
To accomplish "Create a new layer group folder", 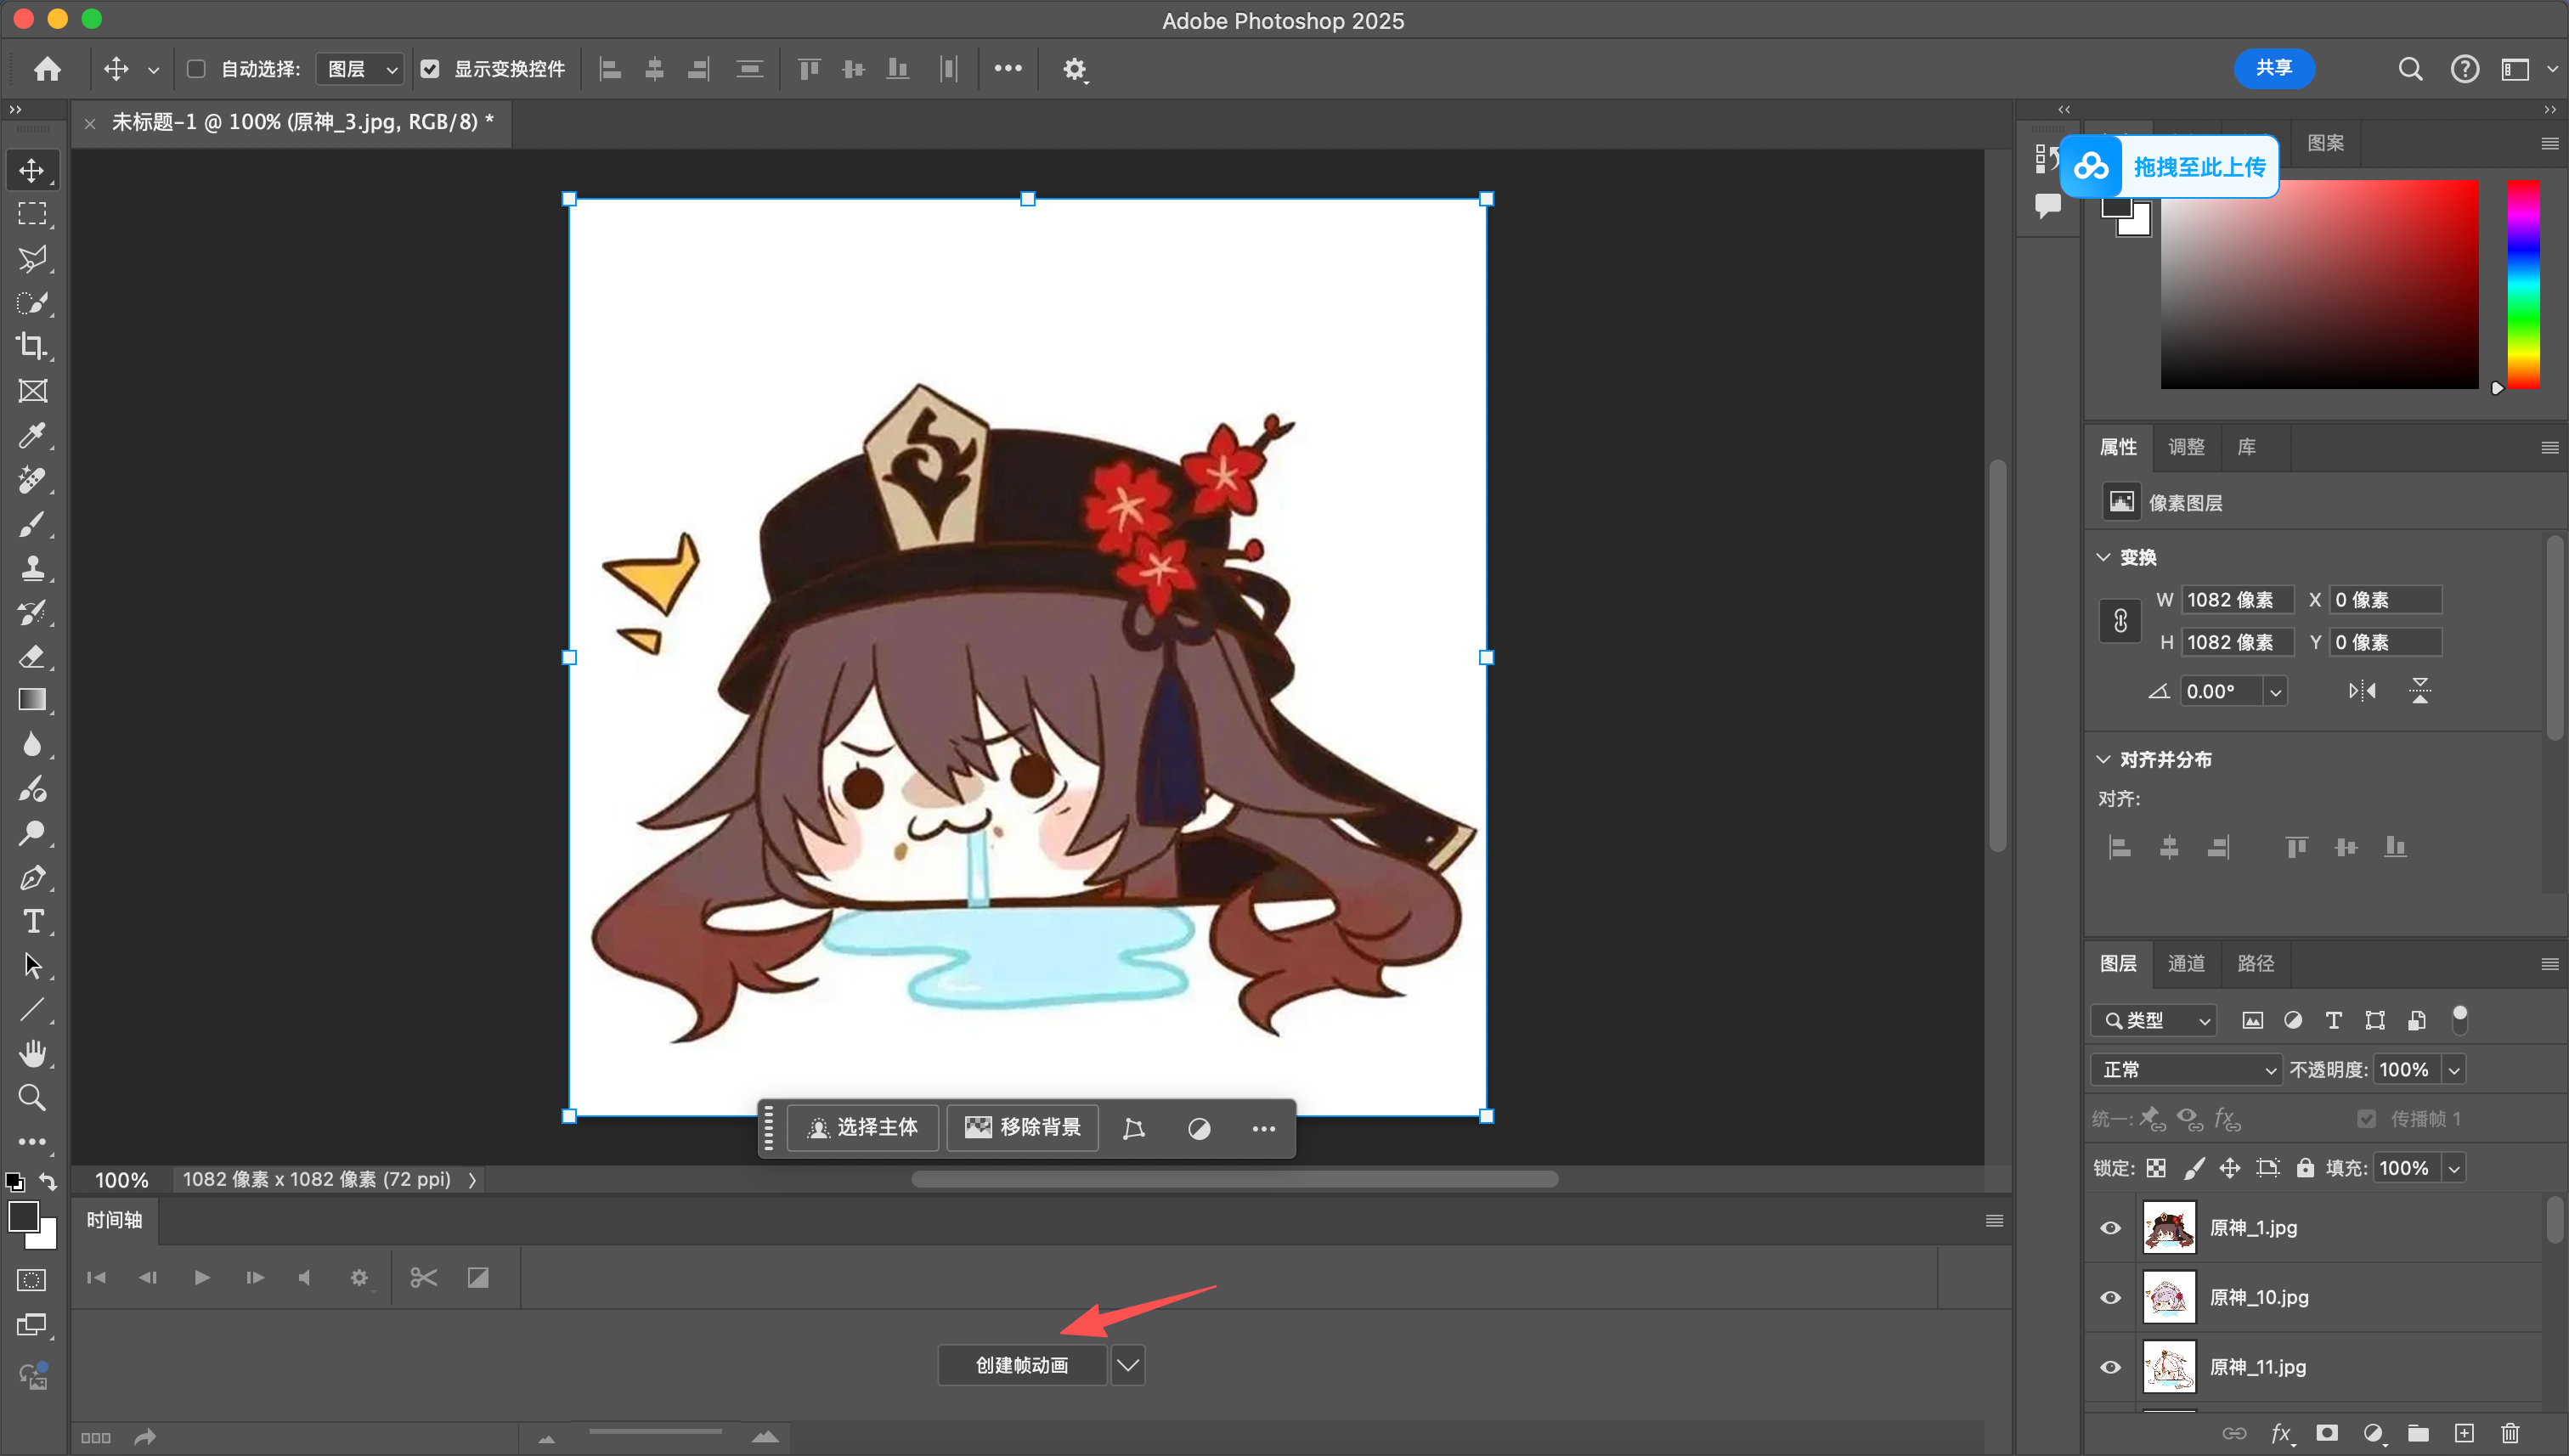I will click(x=2418, y=1434).
